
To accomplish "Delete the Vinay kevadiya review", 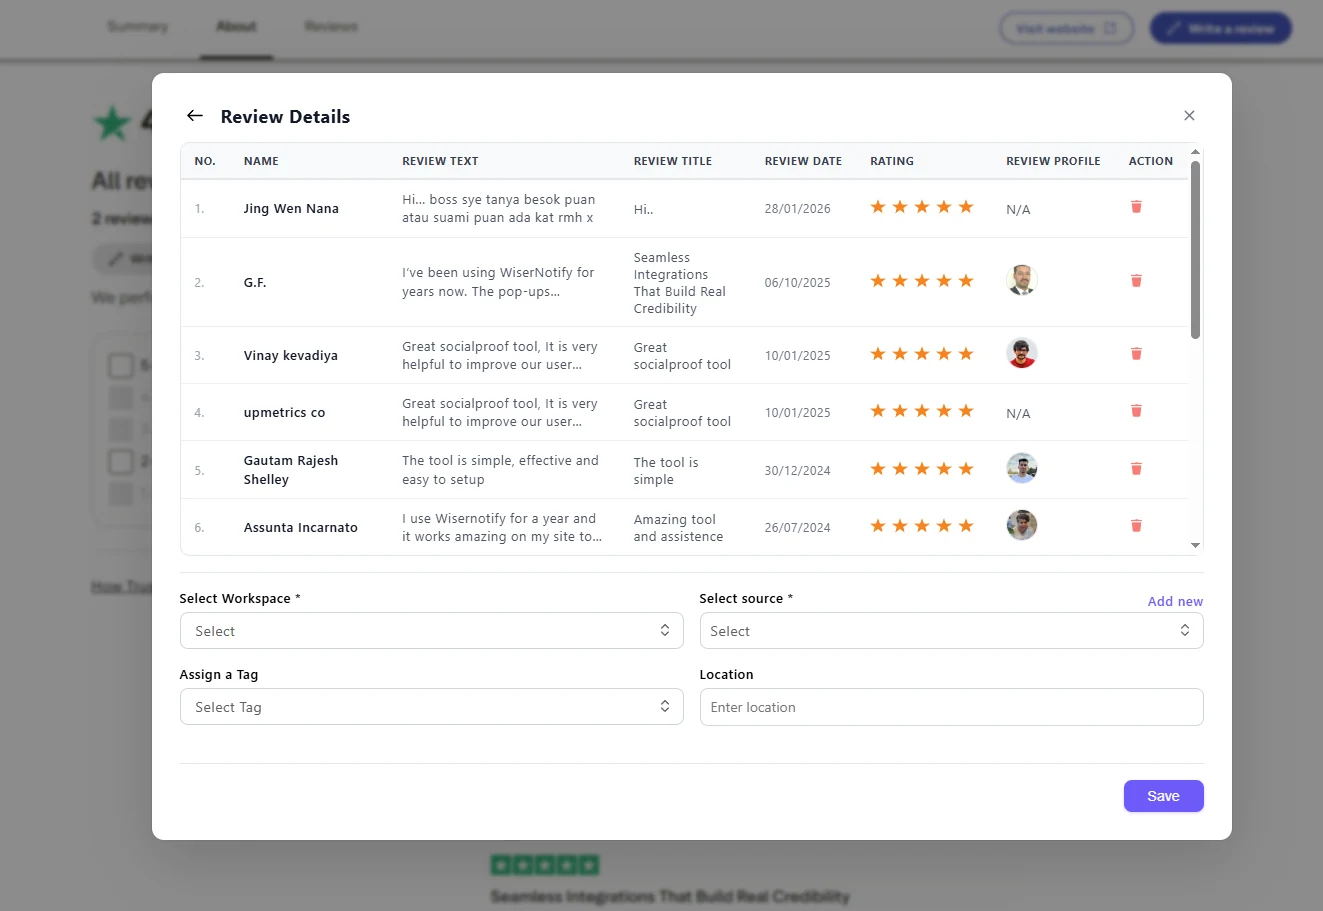I will pyautogui.click(x=1136, y=354).
